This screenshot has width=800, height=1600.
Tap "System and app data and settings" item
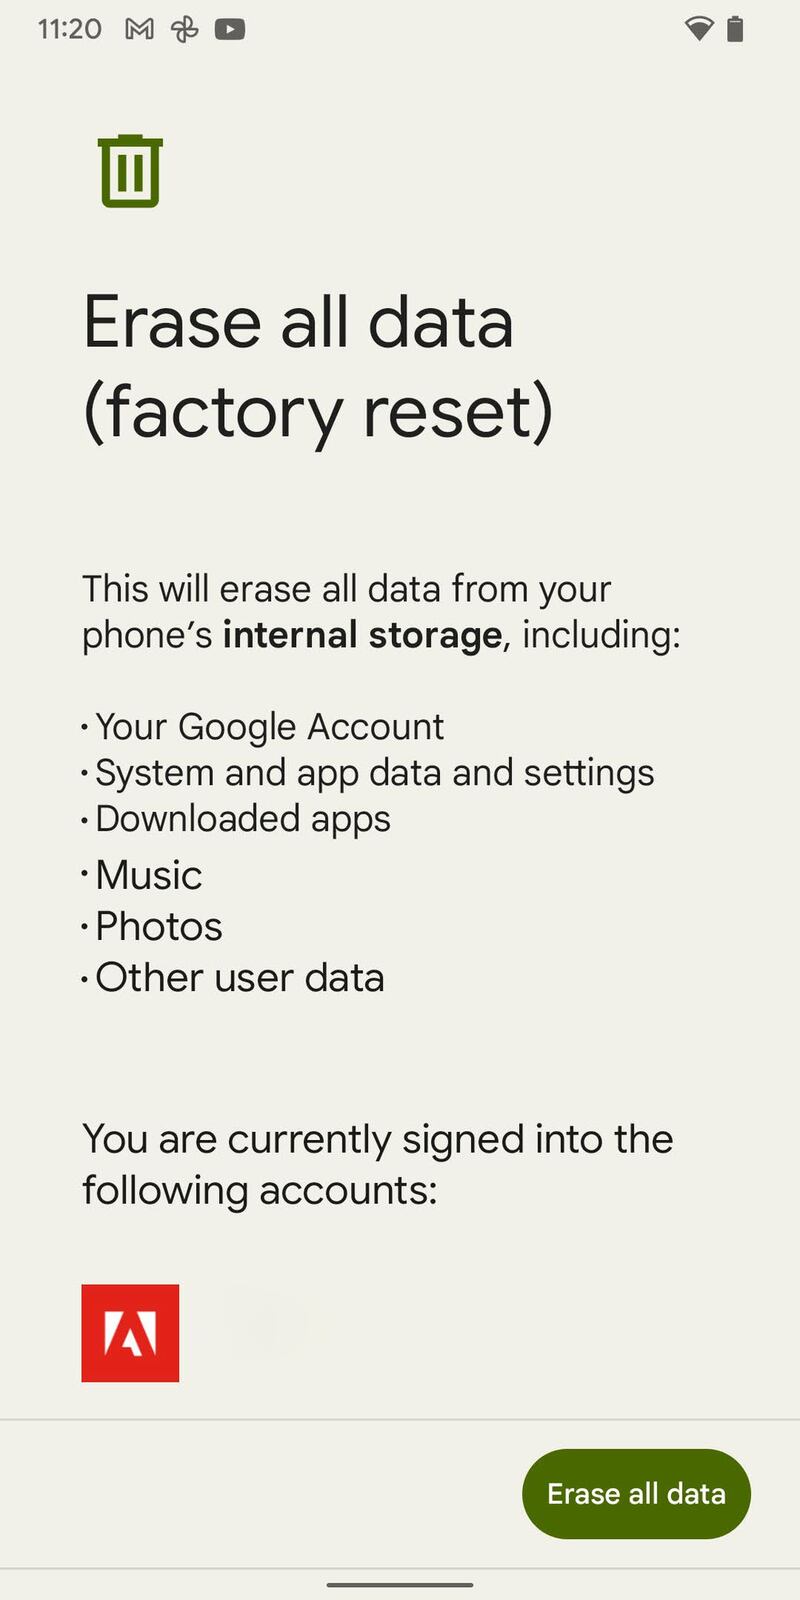[374, 773]
